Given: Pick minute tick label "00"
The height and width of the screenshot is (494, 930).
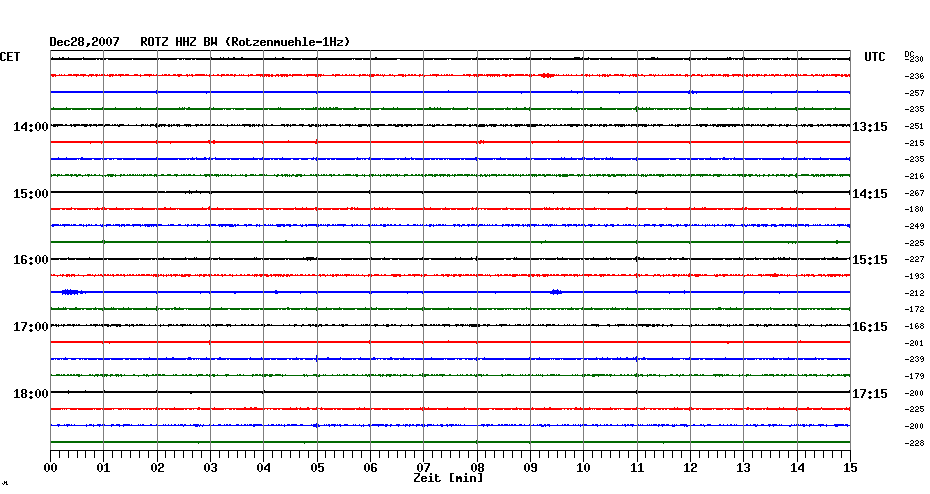Looking at the screenshot, I should 50,468.
